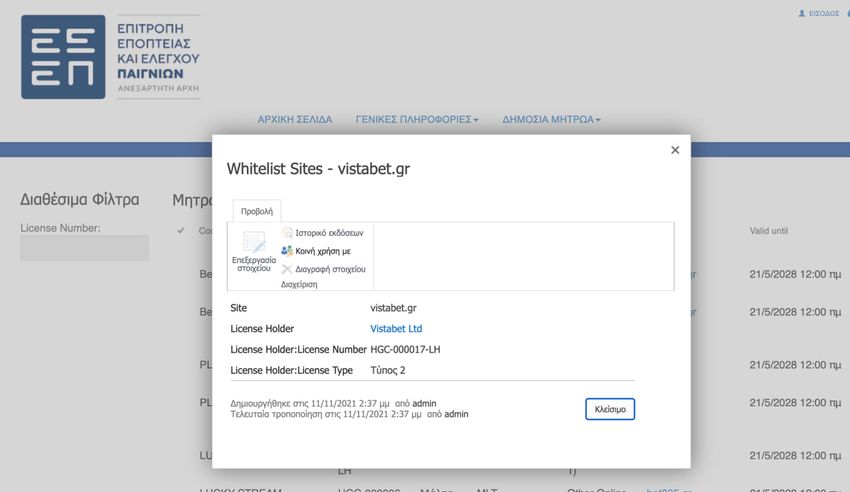Click the Whitelist Sites - vistabet.gr dialog title
Viewport: 850px width, 492px height.
[x=318, y=169]
